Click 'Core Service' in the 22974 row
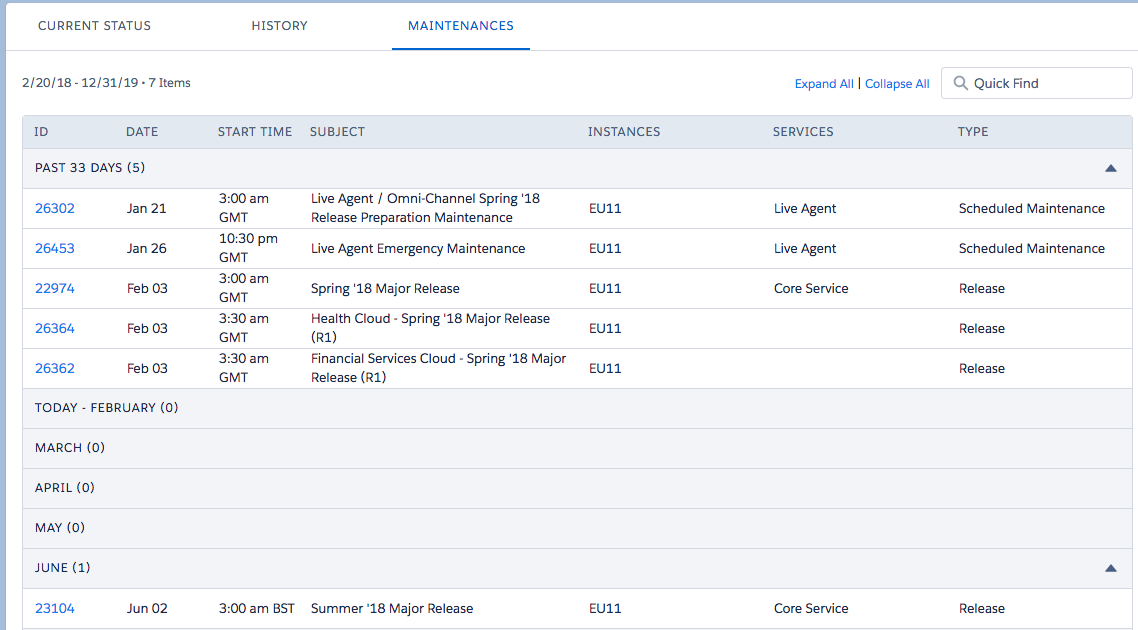This screenshot has height=630, width=1138. tap(811, 288)
